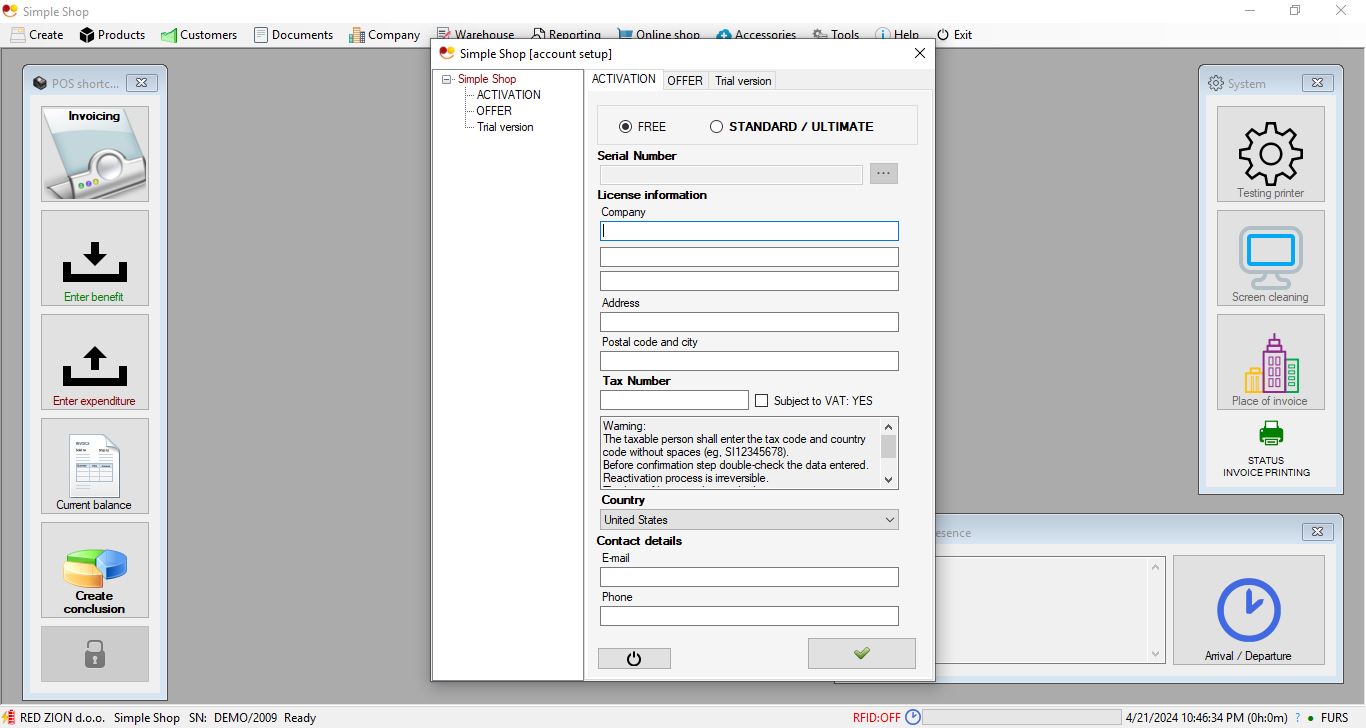Switch to the OFFER tab
The width and height of the screenshot is (1366, 728).
(x=685, y=81)
